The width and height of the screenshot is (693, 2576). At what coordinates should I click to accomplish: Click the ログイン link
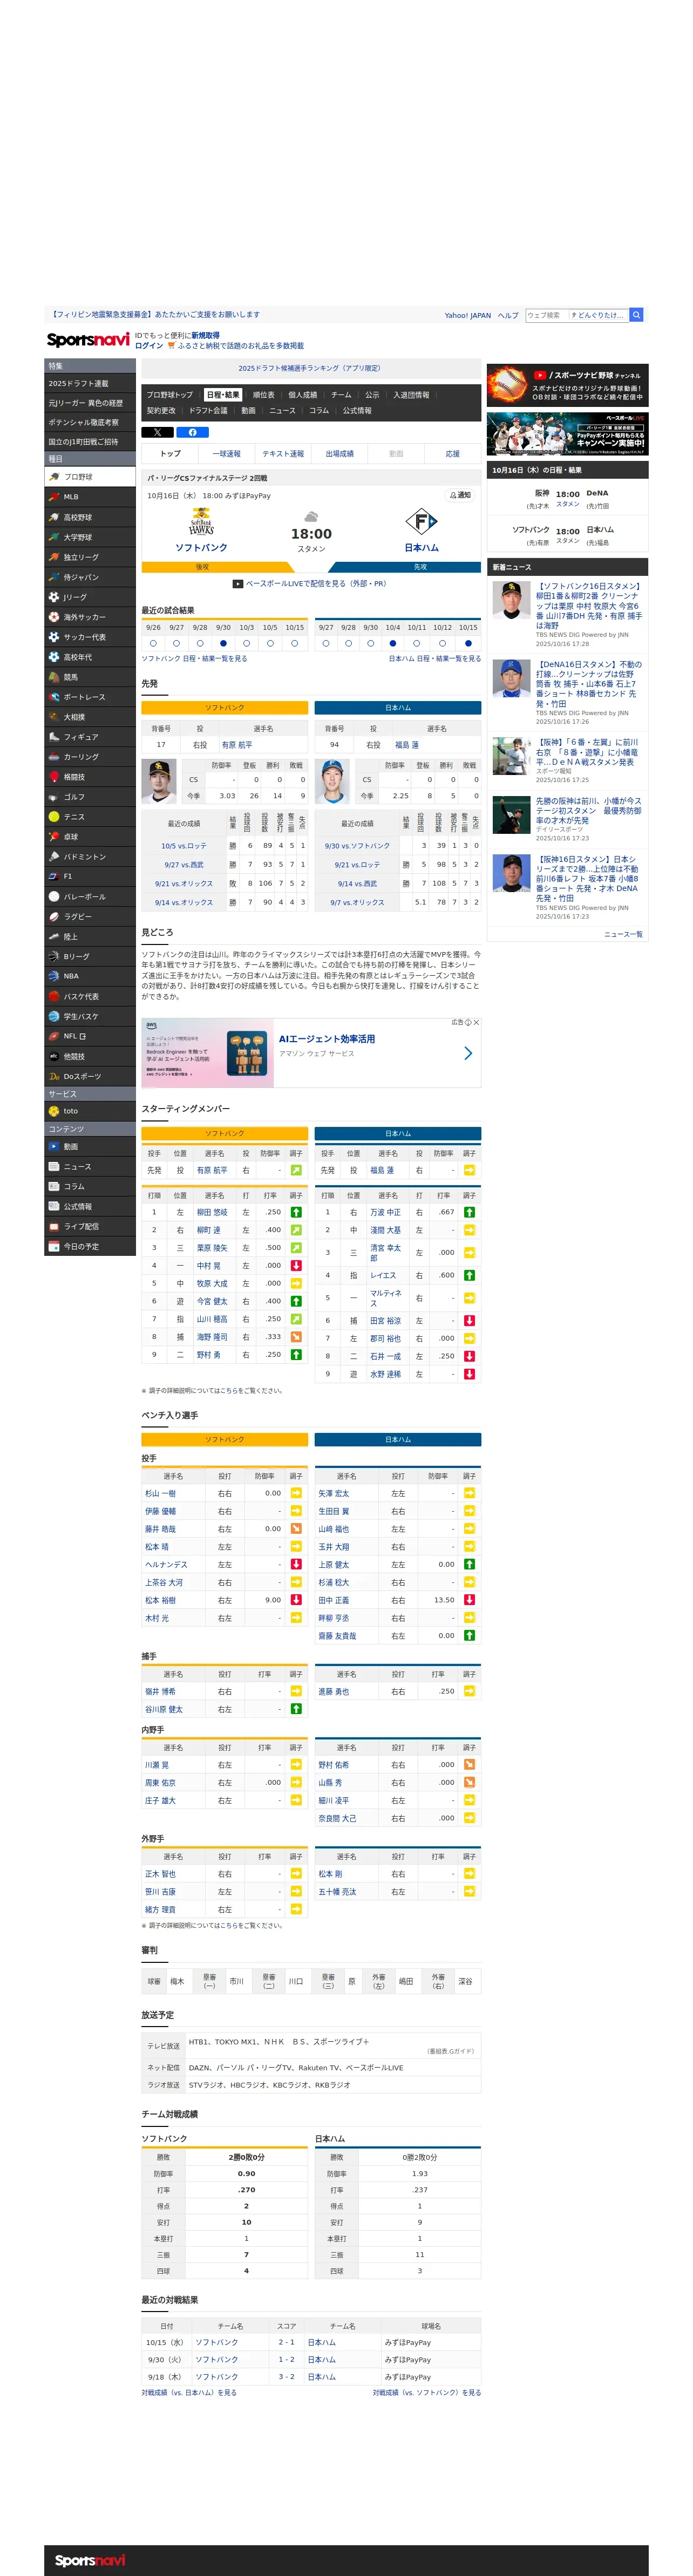point(149,346)
